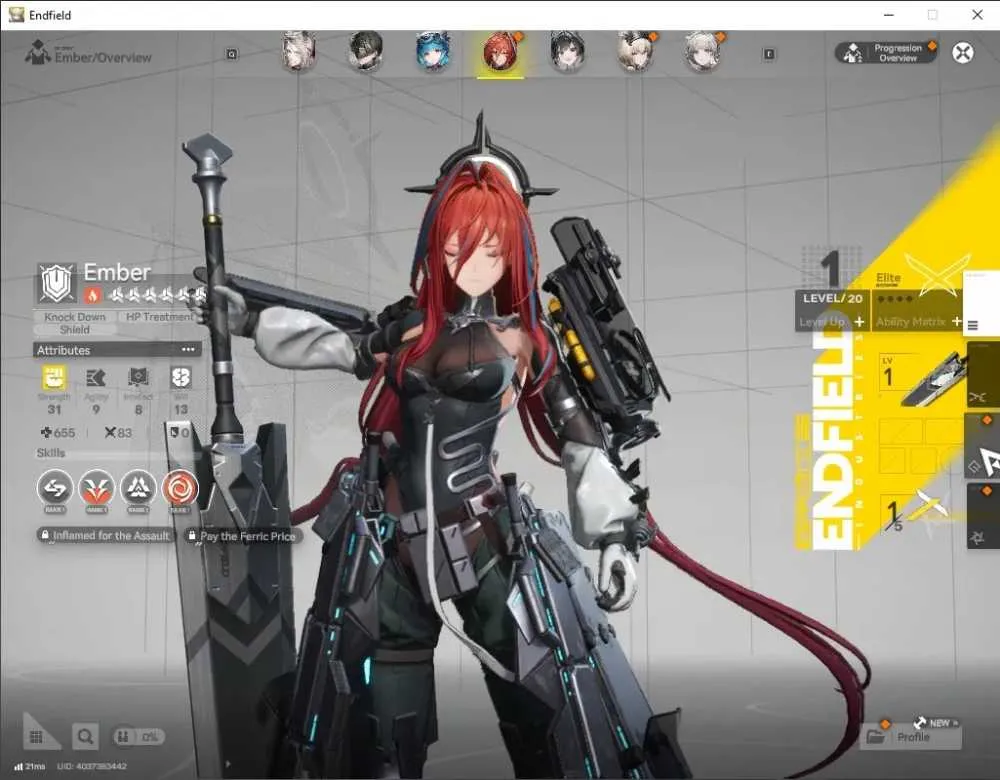Viewport: 1000px width, 780px height.
Task: Click the magnifier inspect icon
Action: point(85,737)
